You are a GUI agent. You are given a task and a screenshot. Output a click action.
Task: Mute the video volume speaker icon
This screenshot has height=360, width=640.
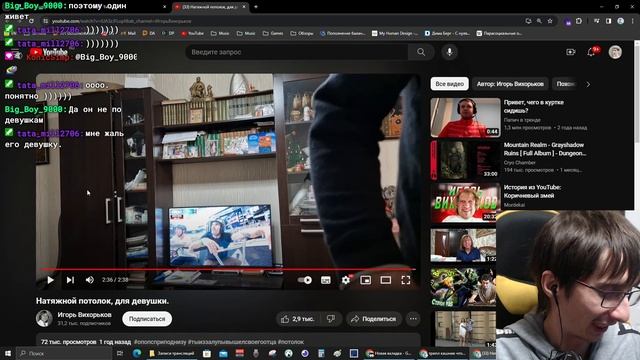(90, 280)
